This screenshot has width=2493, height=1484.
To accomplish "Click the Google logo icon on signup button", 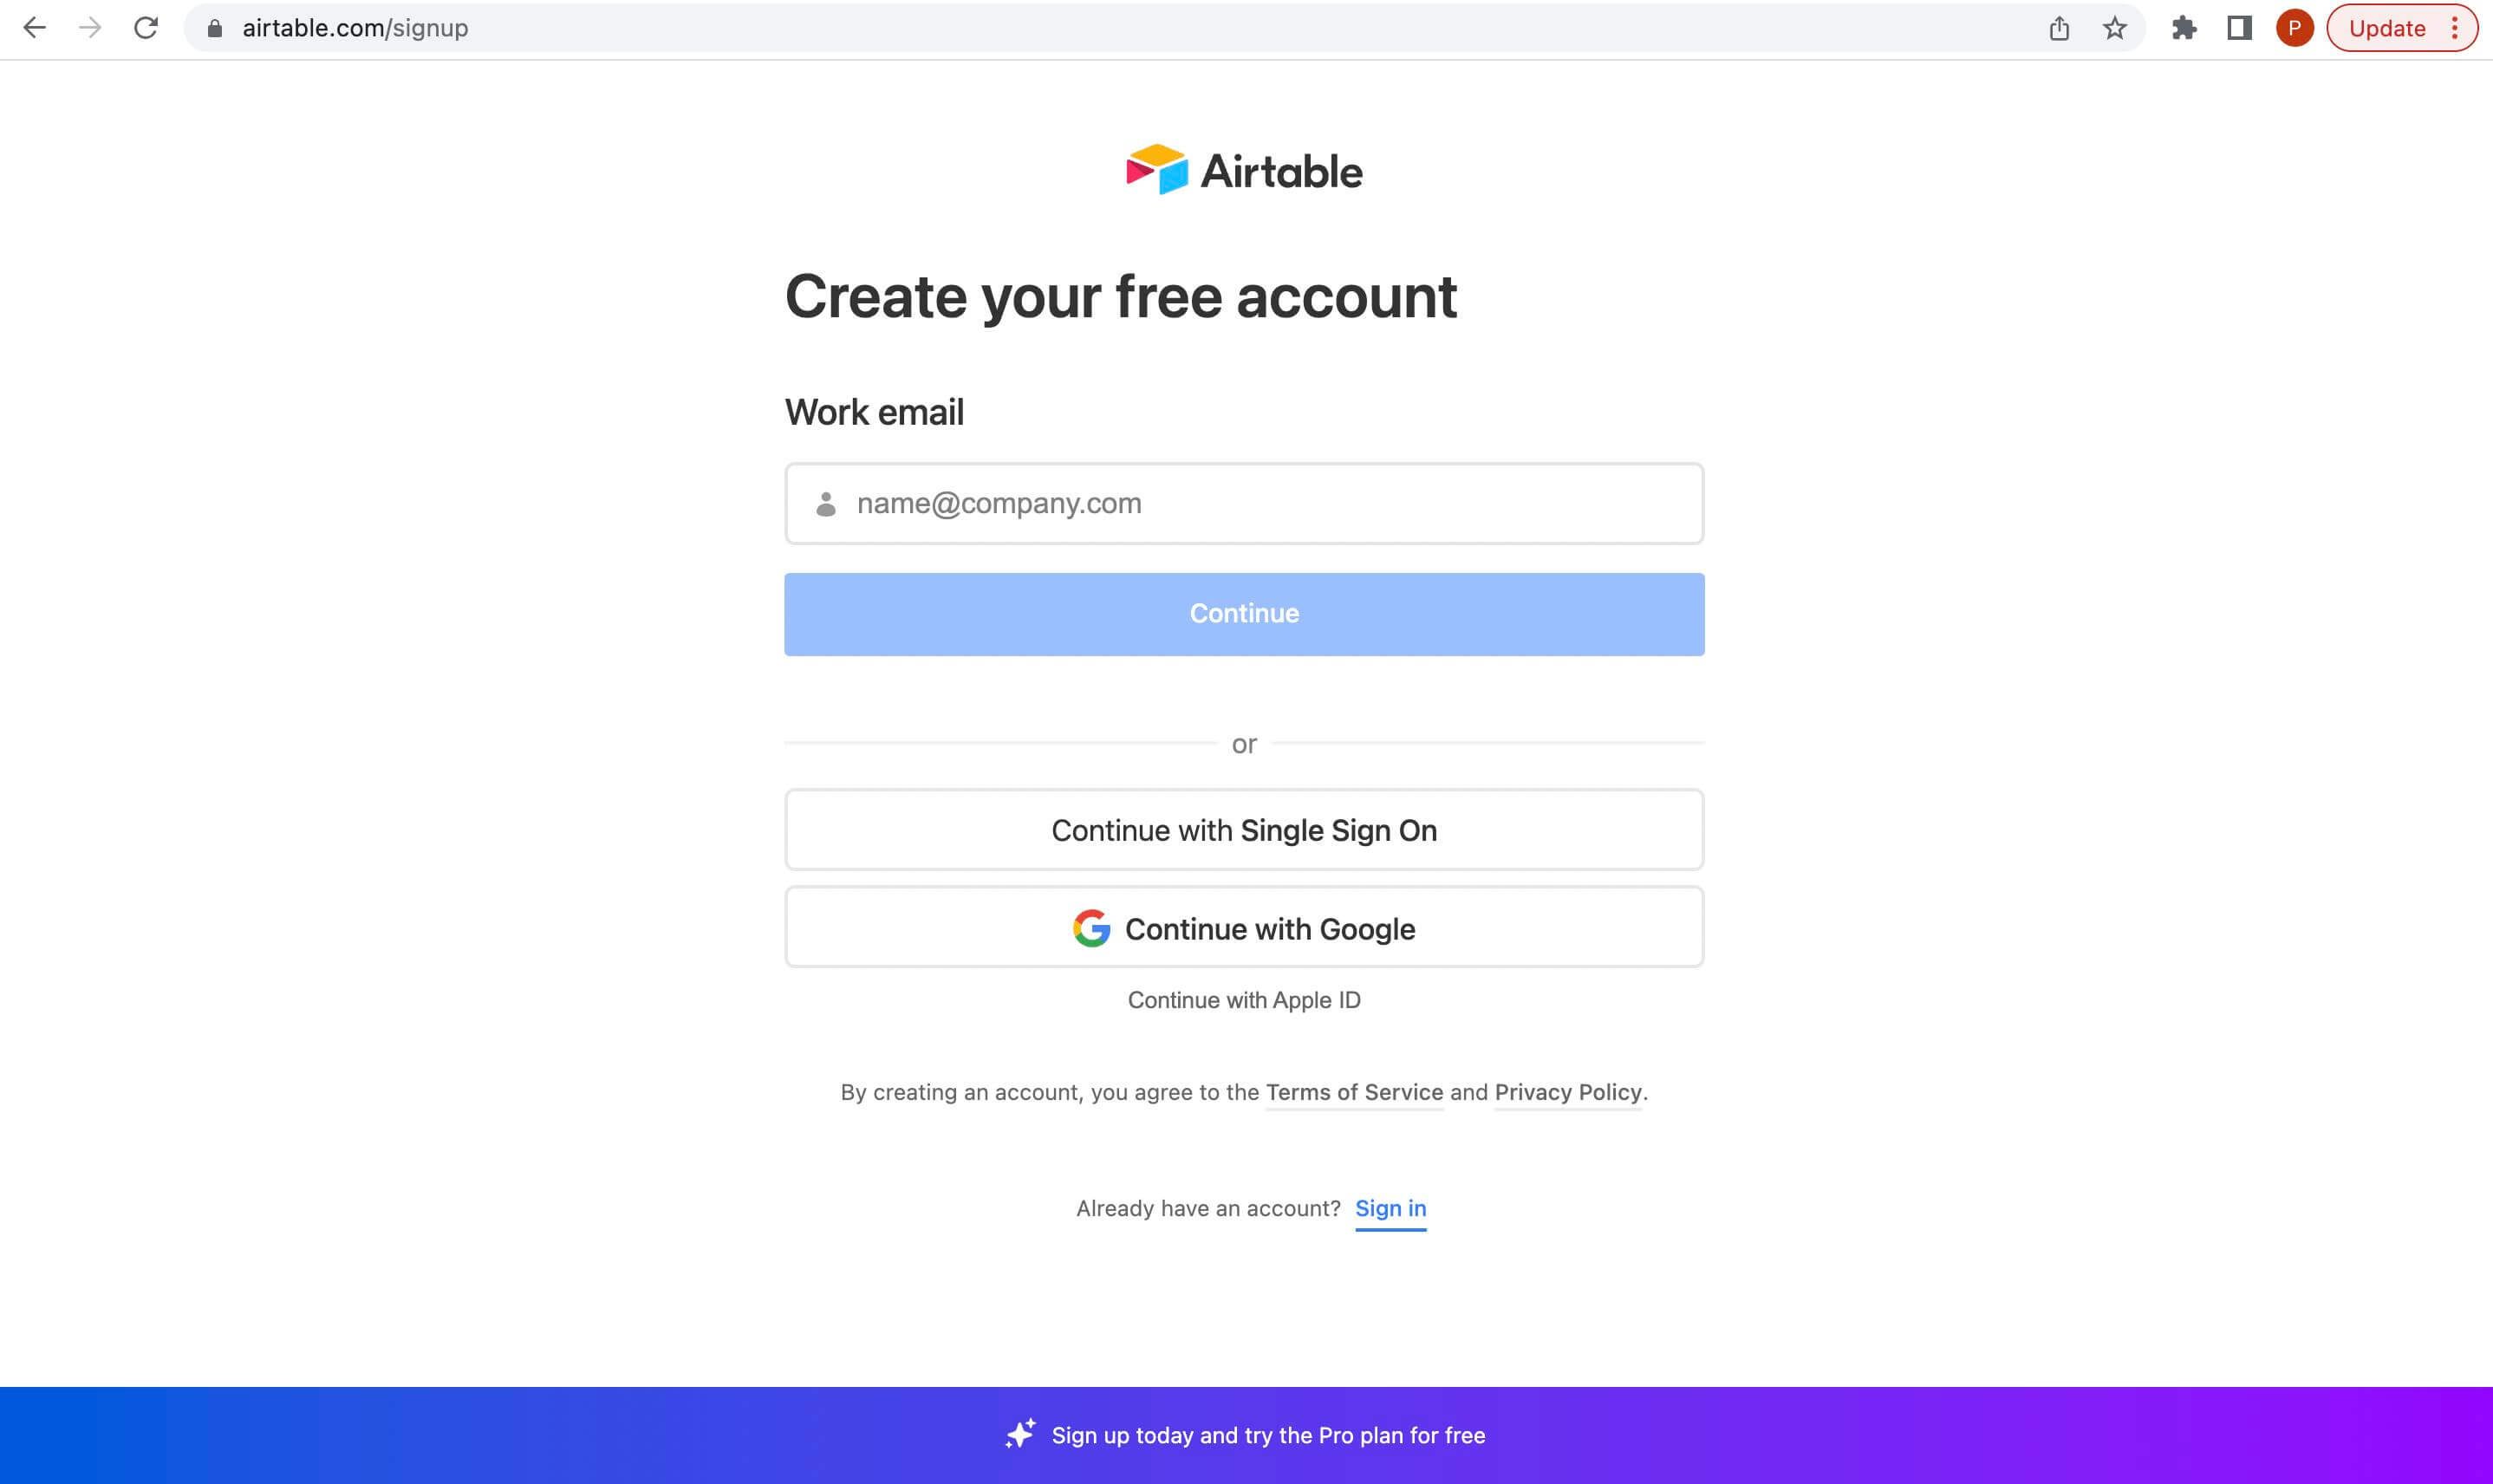I will click(x=1092, y=927).
